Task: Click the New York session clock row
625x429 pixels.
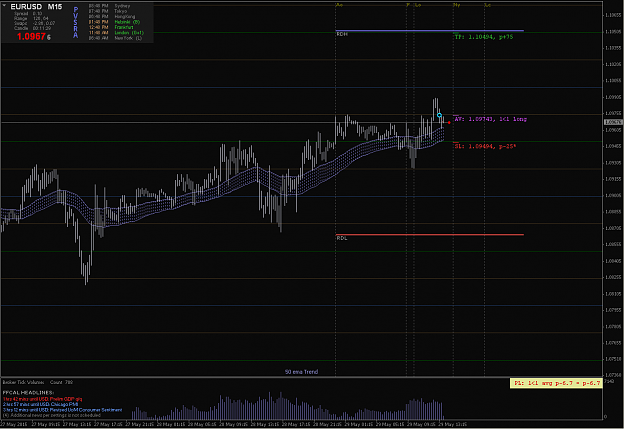Action: [115, 38]
